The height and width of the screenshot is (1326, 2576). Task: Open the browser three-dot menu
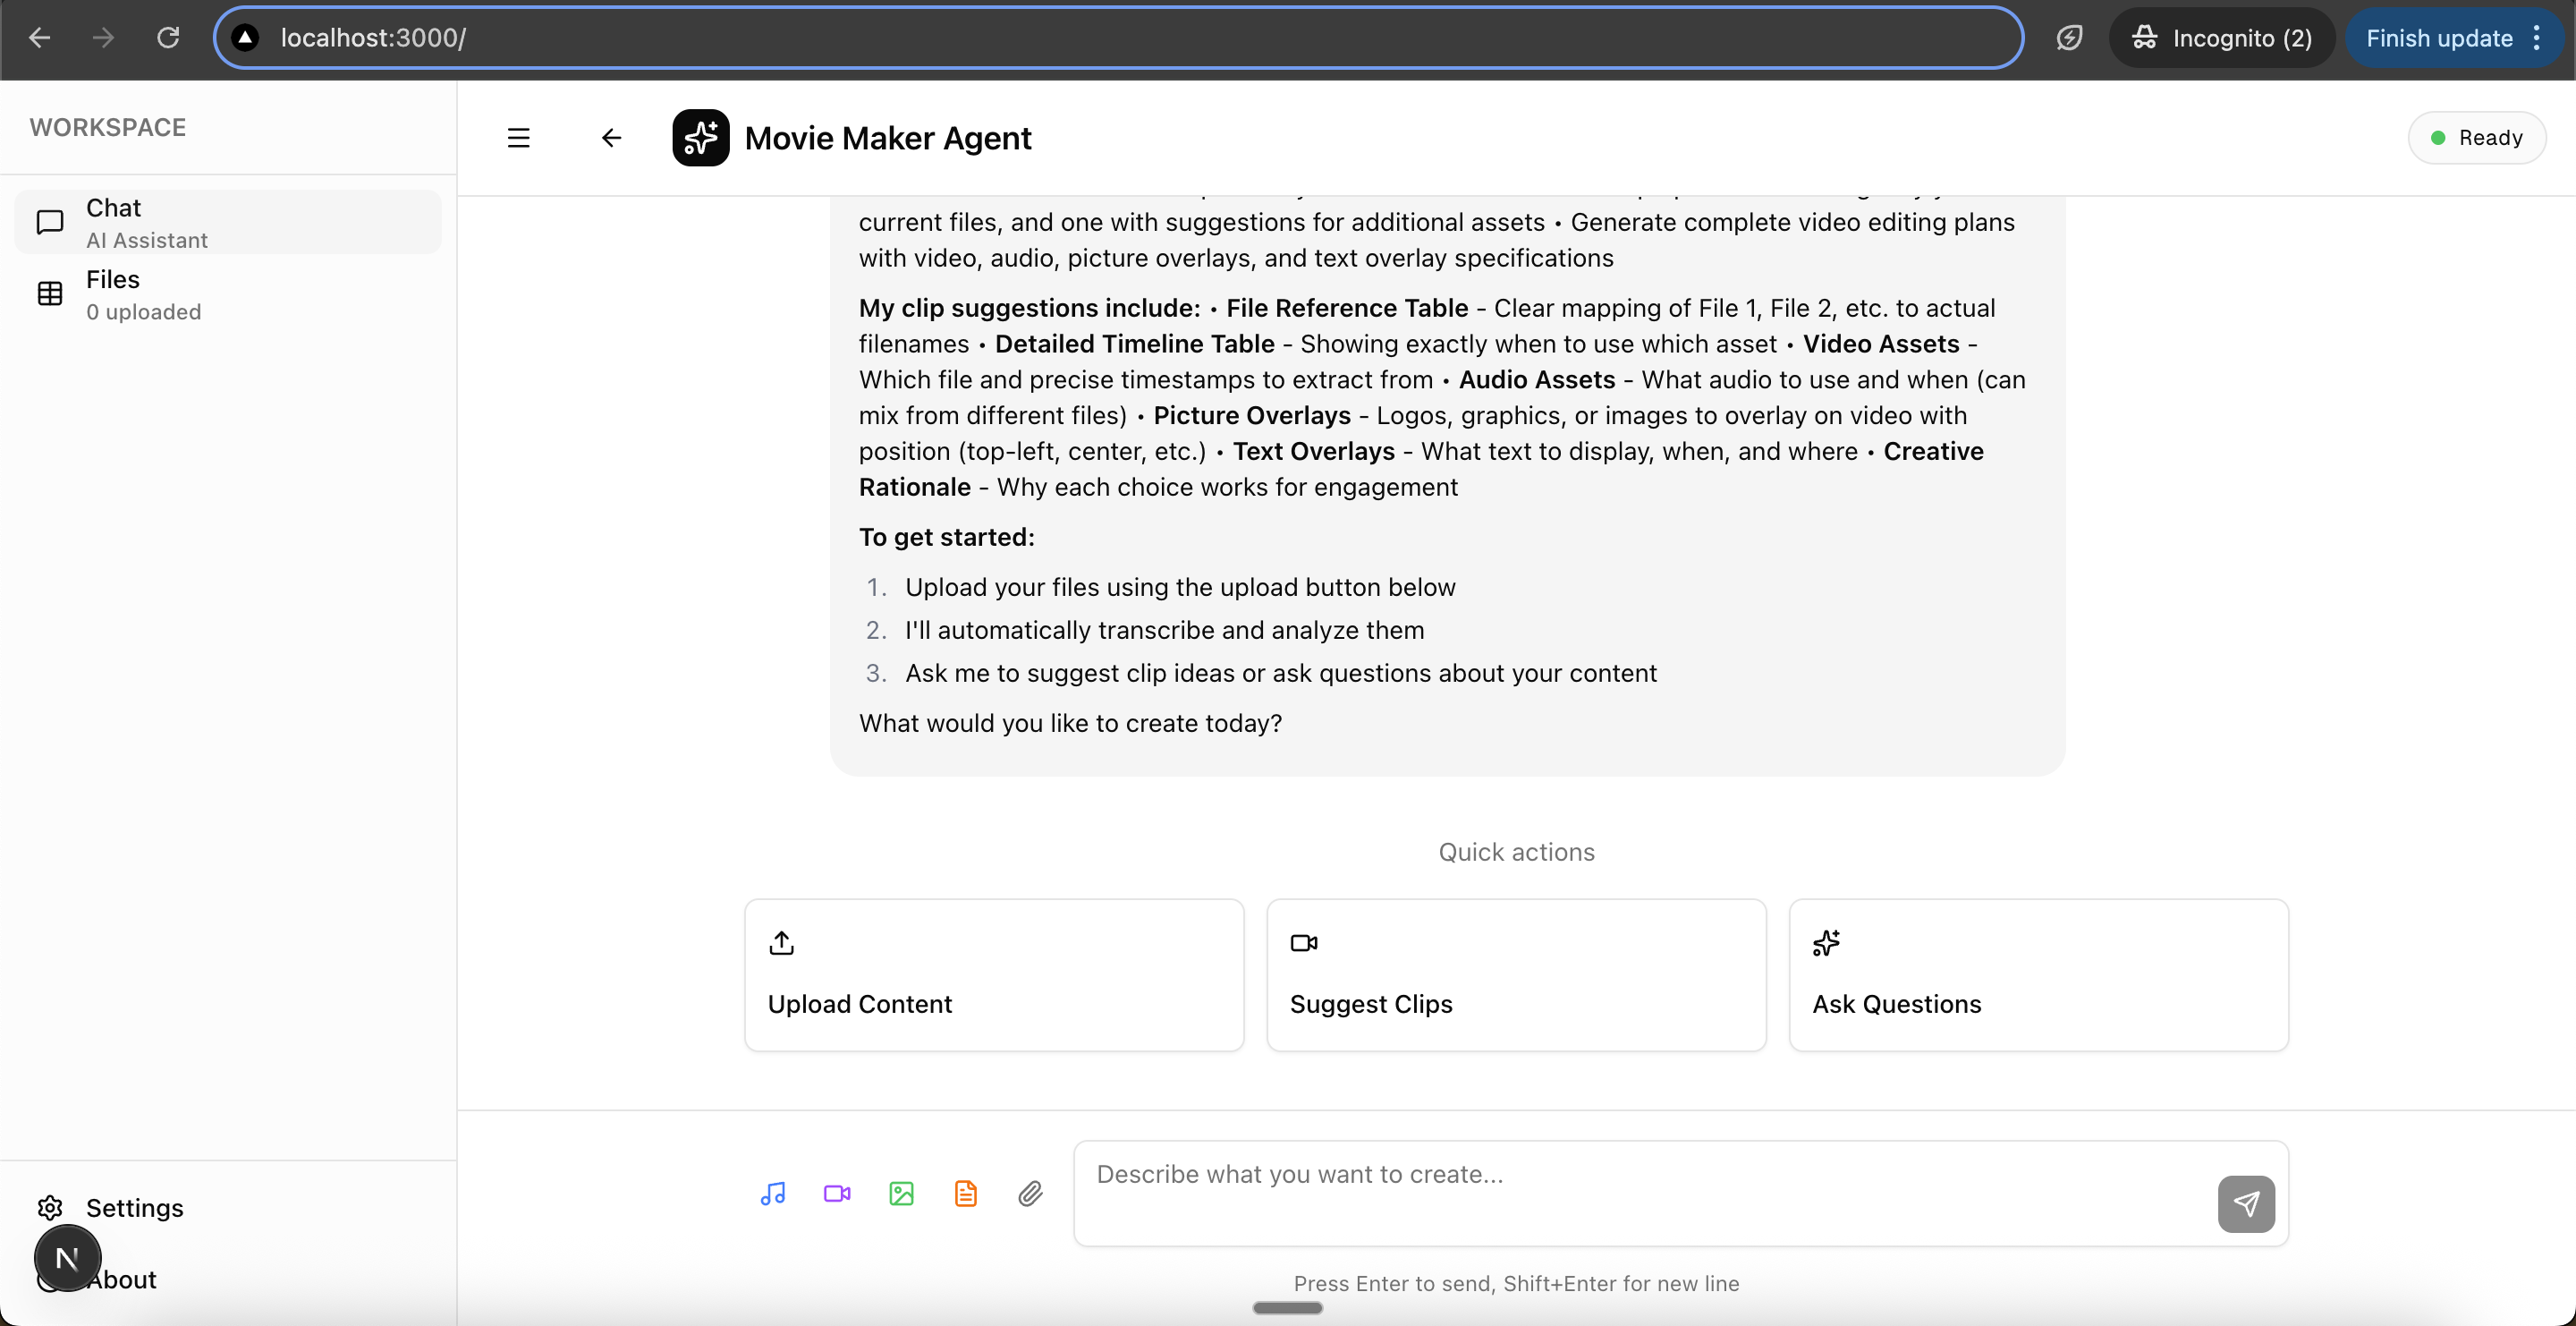point(2537,38)
